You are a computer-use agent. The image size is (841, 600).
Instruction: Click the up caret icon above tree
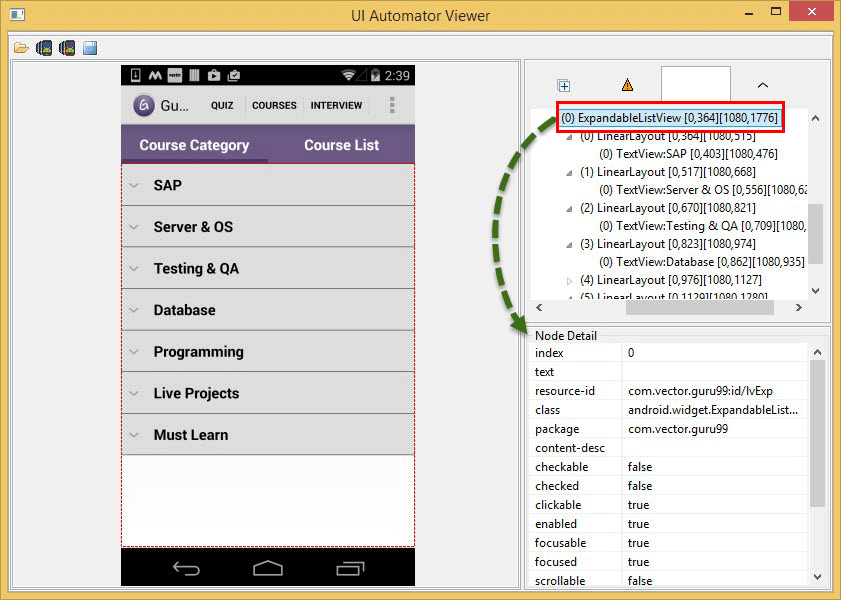pos(762,85)
